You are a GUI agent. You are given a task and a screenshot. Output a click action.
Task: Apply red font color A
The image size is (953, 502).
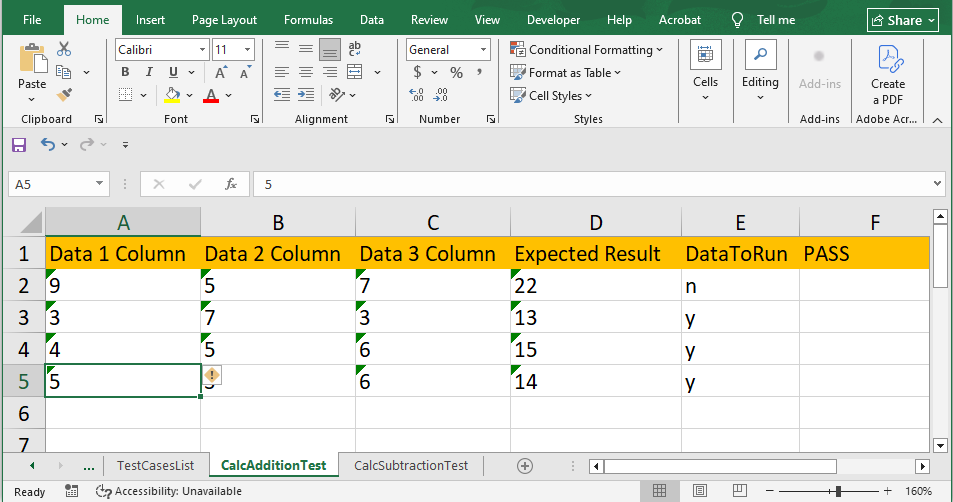pyautogui.click(x=211, y=95)
